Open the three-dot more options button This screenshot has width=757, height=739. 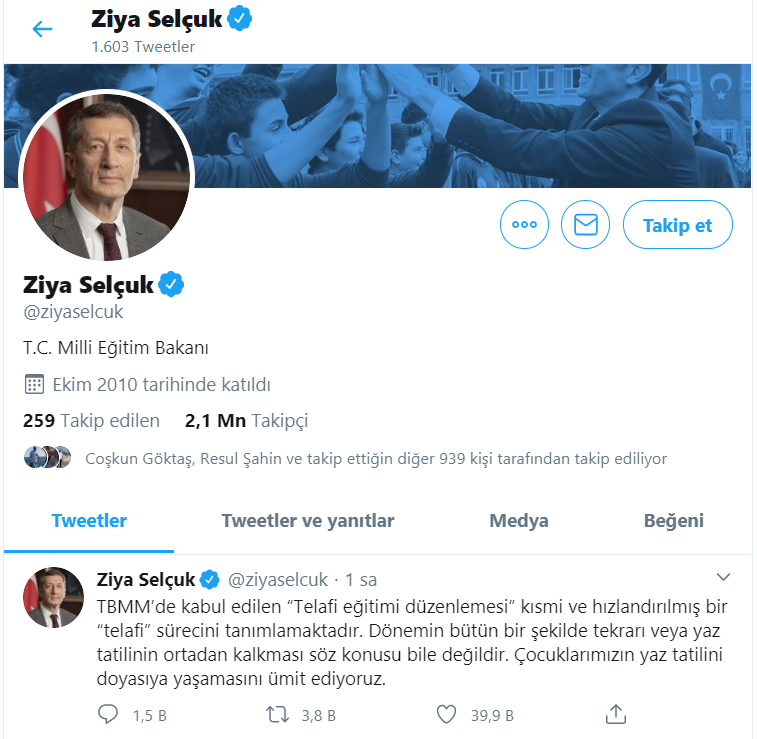[x=524, y=225]
